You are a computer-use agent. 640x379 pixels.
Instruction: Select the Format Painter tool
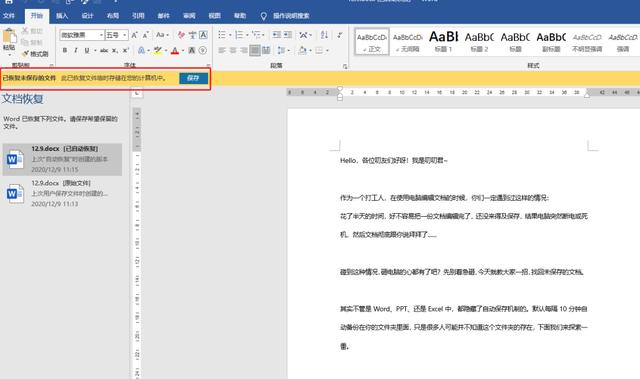pyautogui.click(x=35, y=54)
